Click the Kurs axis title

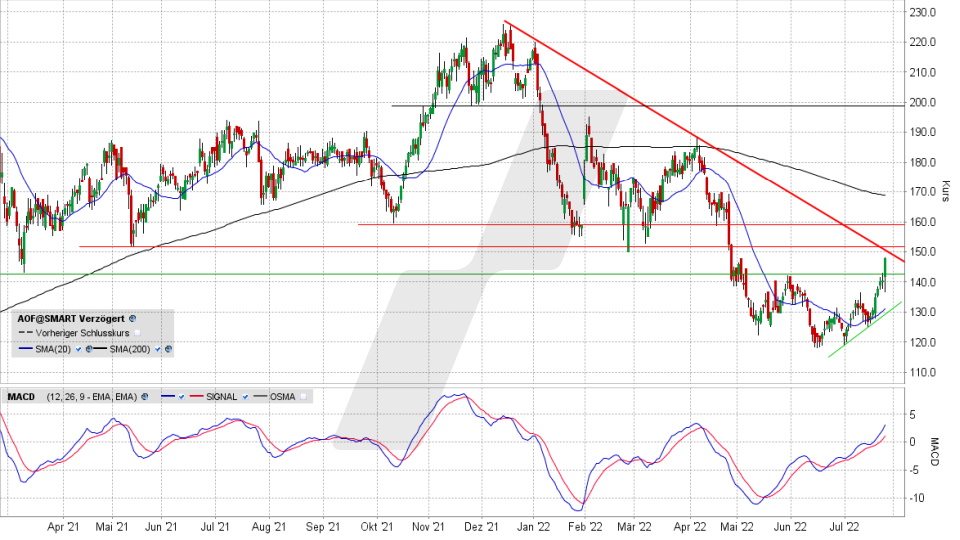(x=946, y=191)
